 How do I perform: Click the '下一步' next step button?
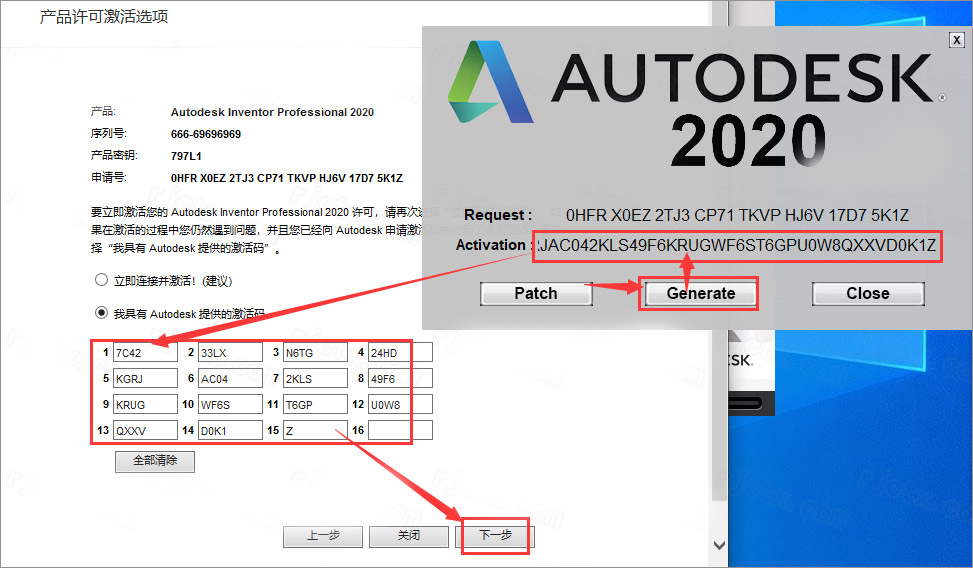(x=495, y=536)
